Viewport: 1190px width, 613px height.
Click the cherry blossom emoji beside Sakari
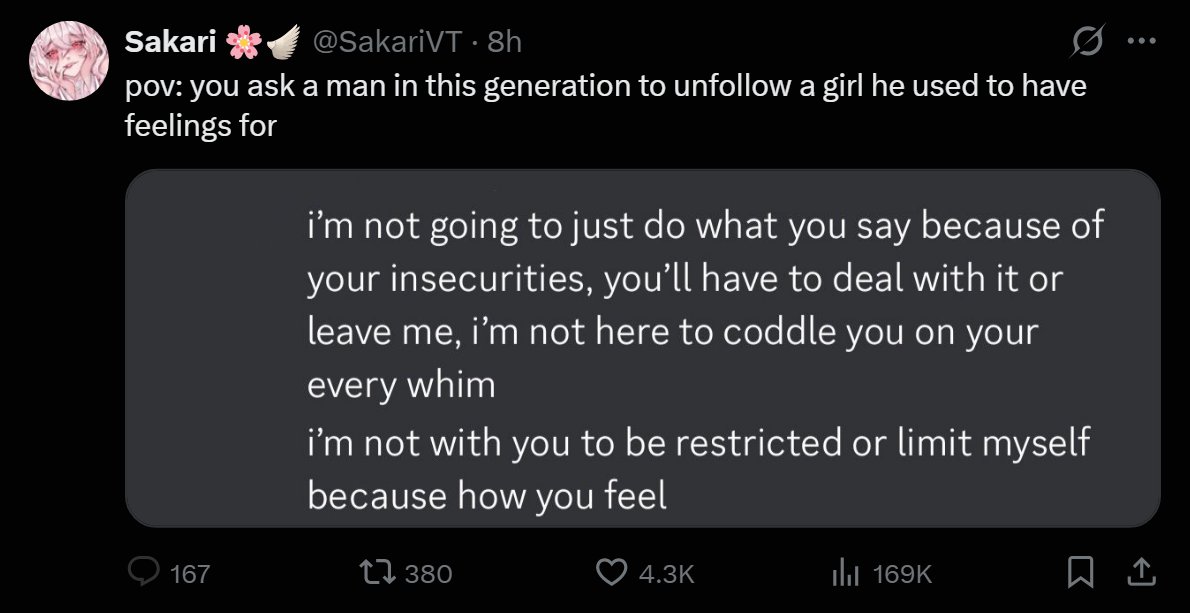click(x=244, y=42)
